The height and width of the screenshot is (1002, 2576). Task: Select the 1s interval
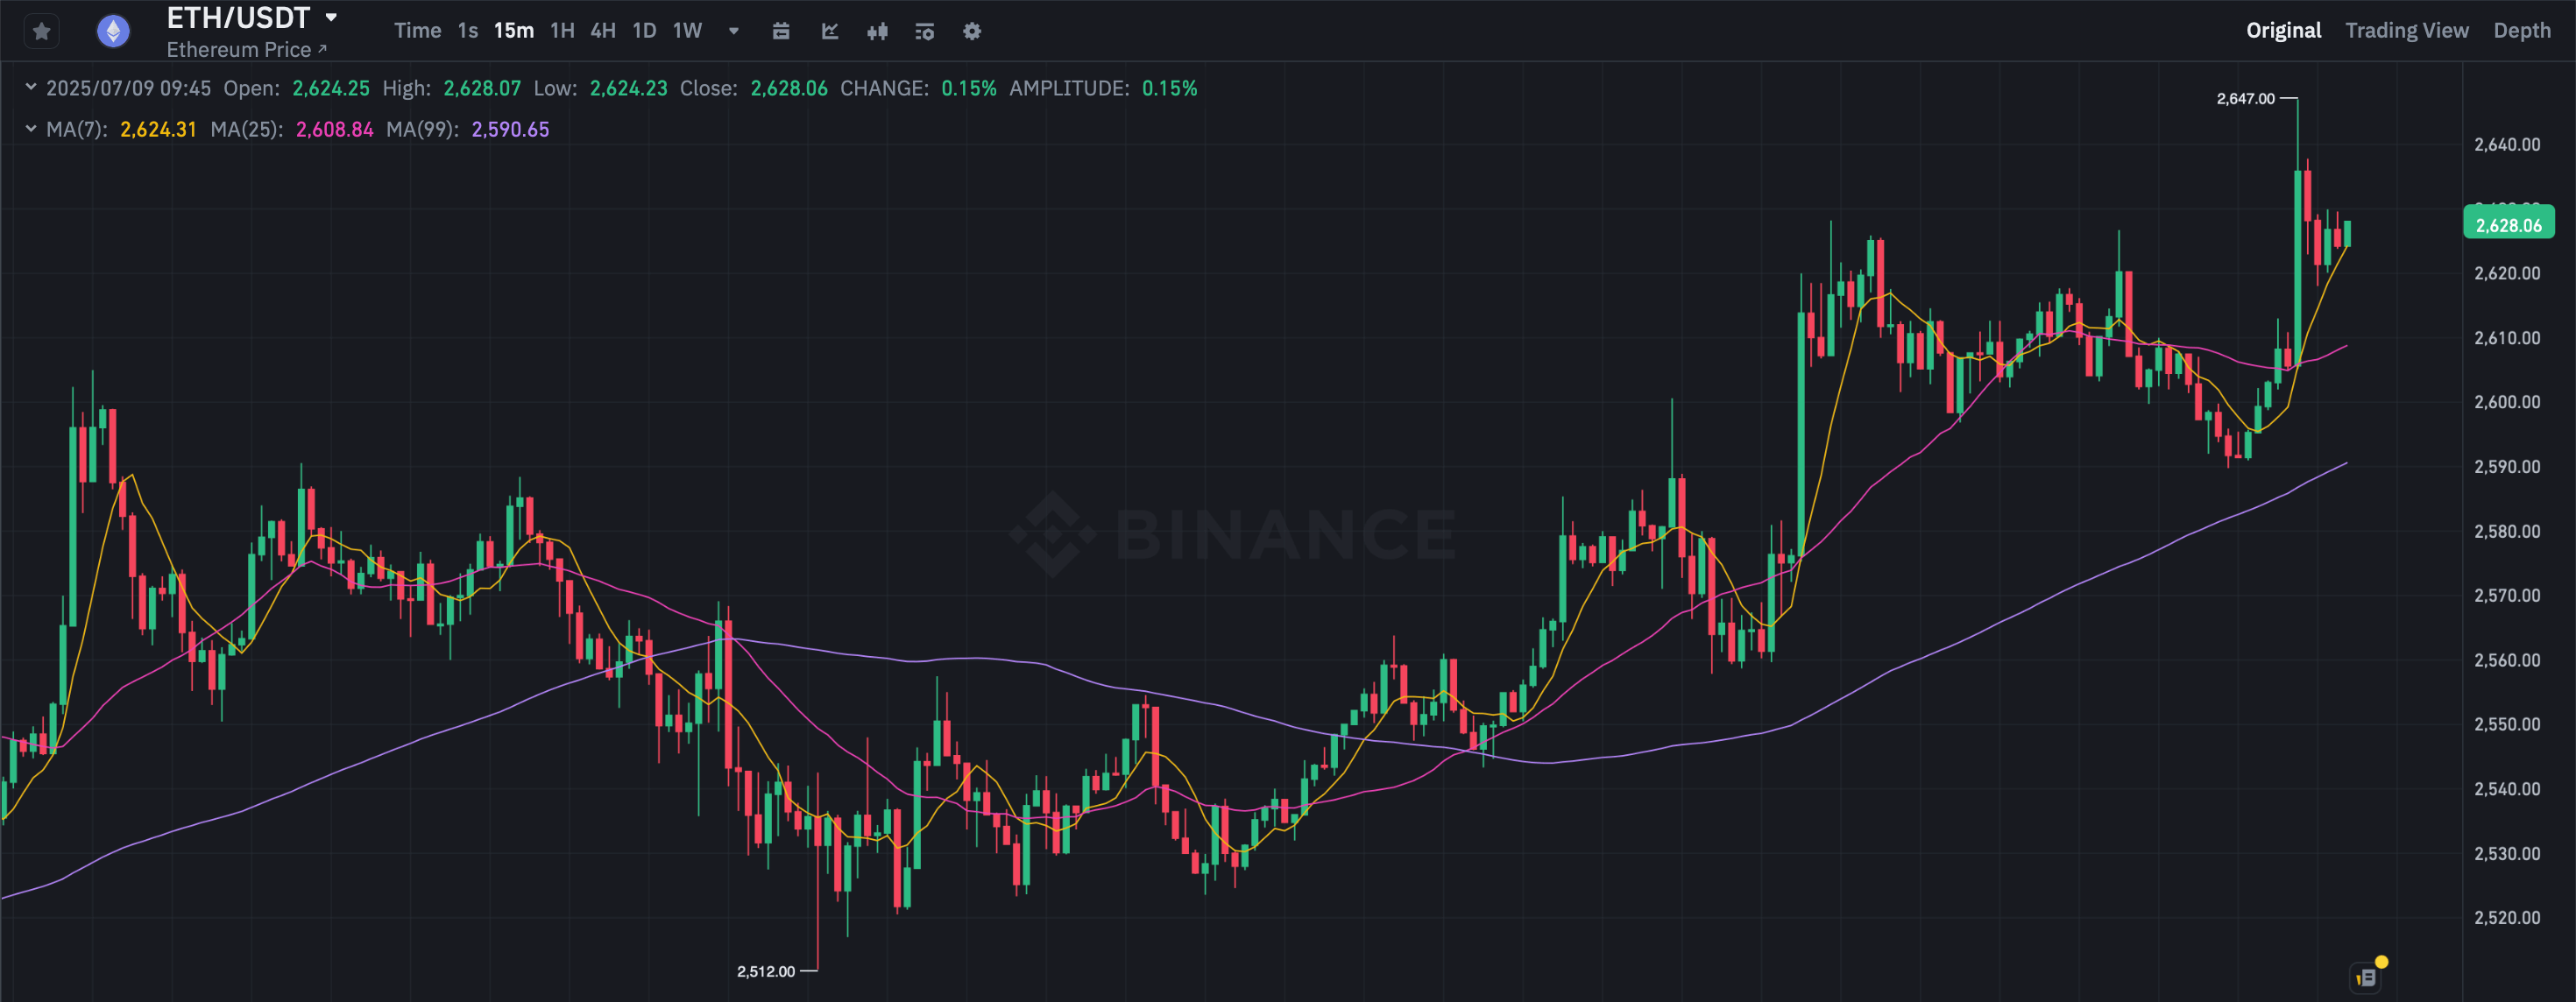click(468, 31)
